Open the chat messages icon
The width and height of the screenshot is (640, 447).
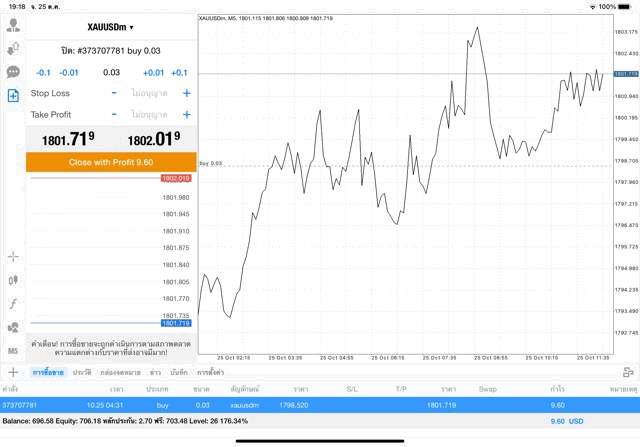[13, 72]
